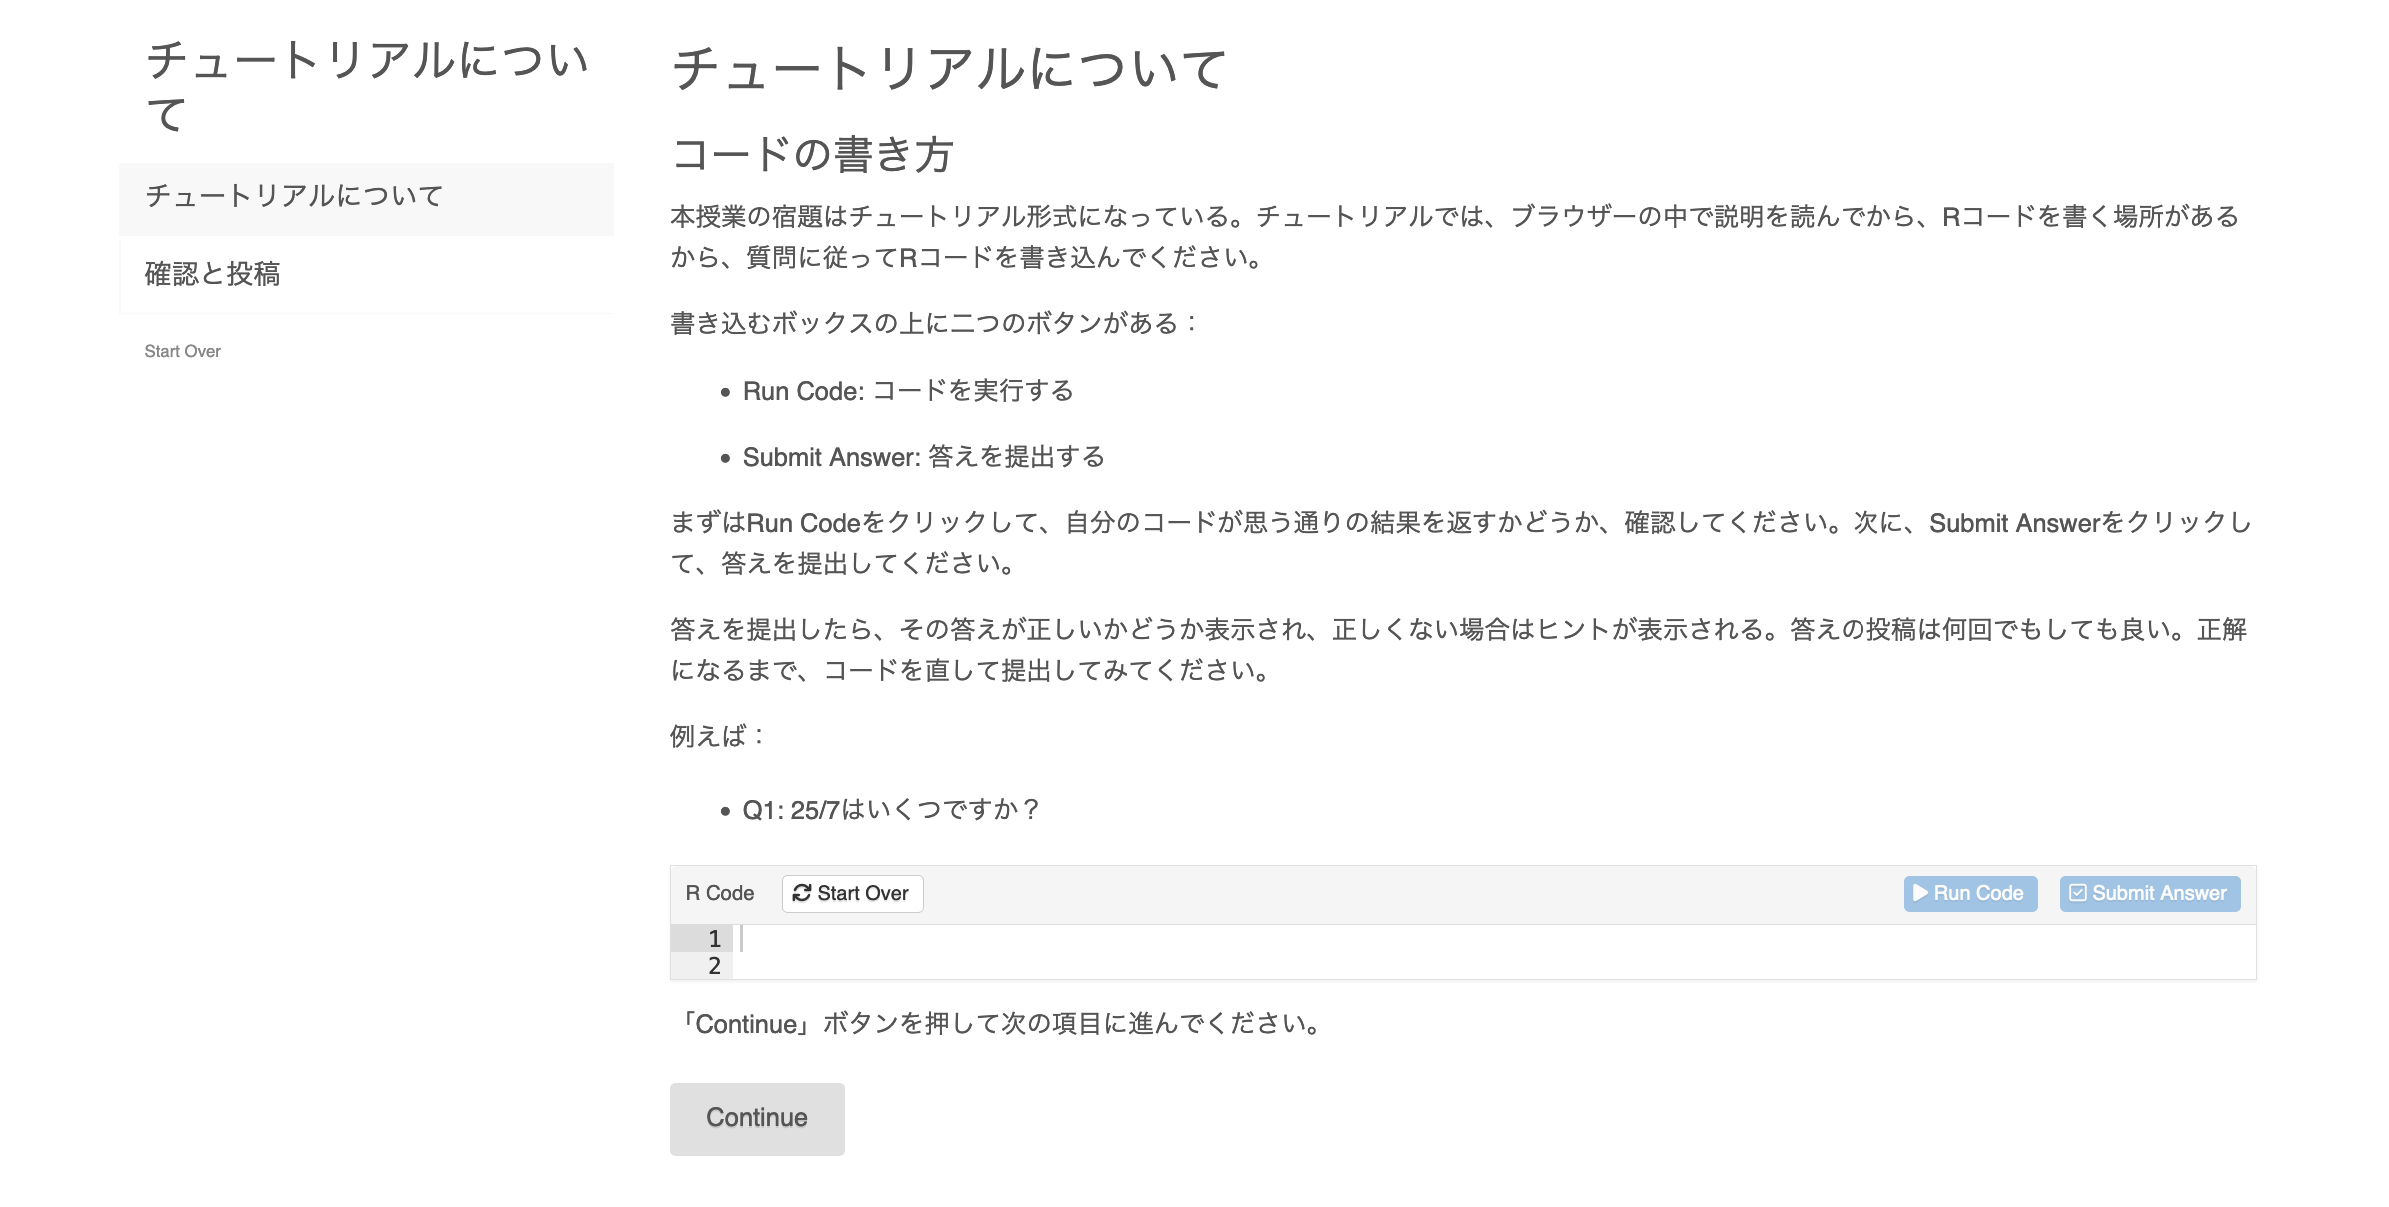This screenshot has width=2389, height=1207.
Task: Click the Run Code: コードを実行する bullet item
Action: (908, 391)
